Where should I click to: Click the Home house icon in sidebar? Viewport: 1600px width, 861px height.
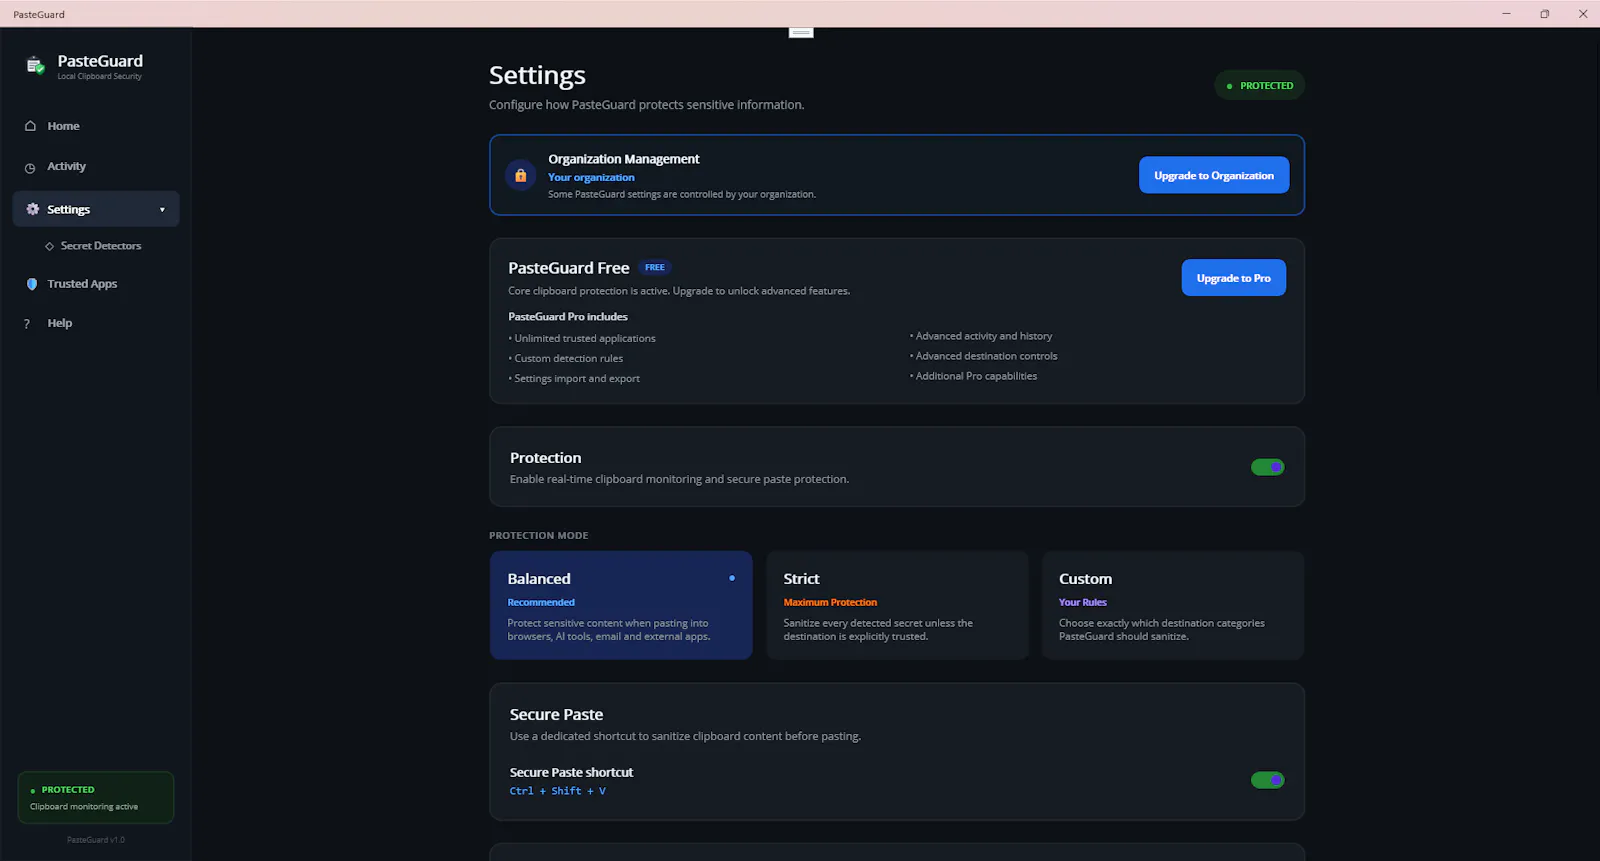pos(30,126)
